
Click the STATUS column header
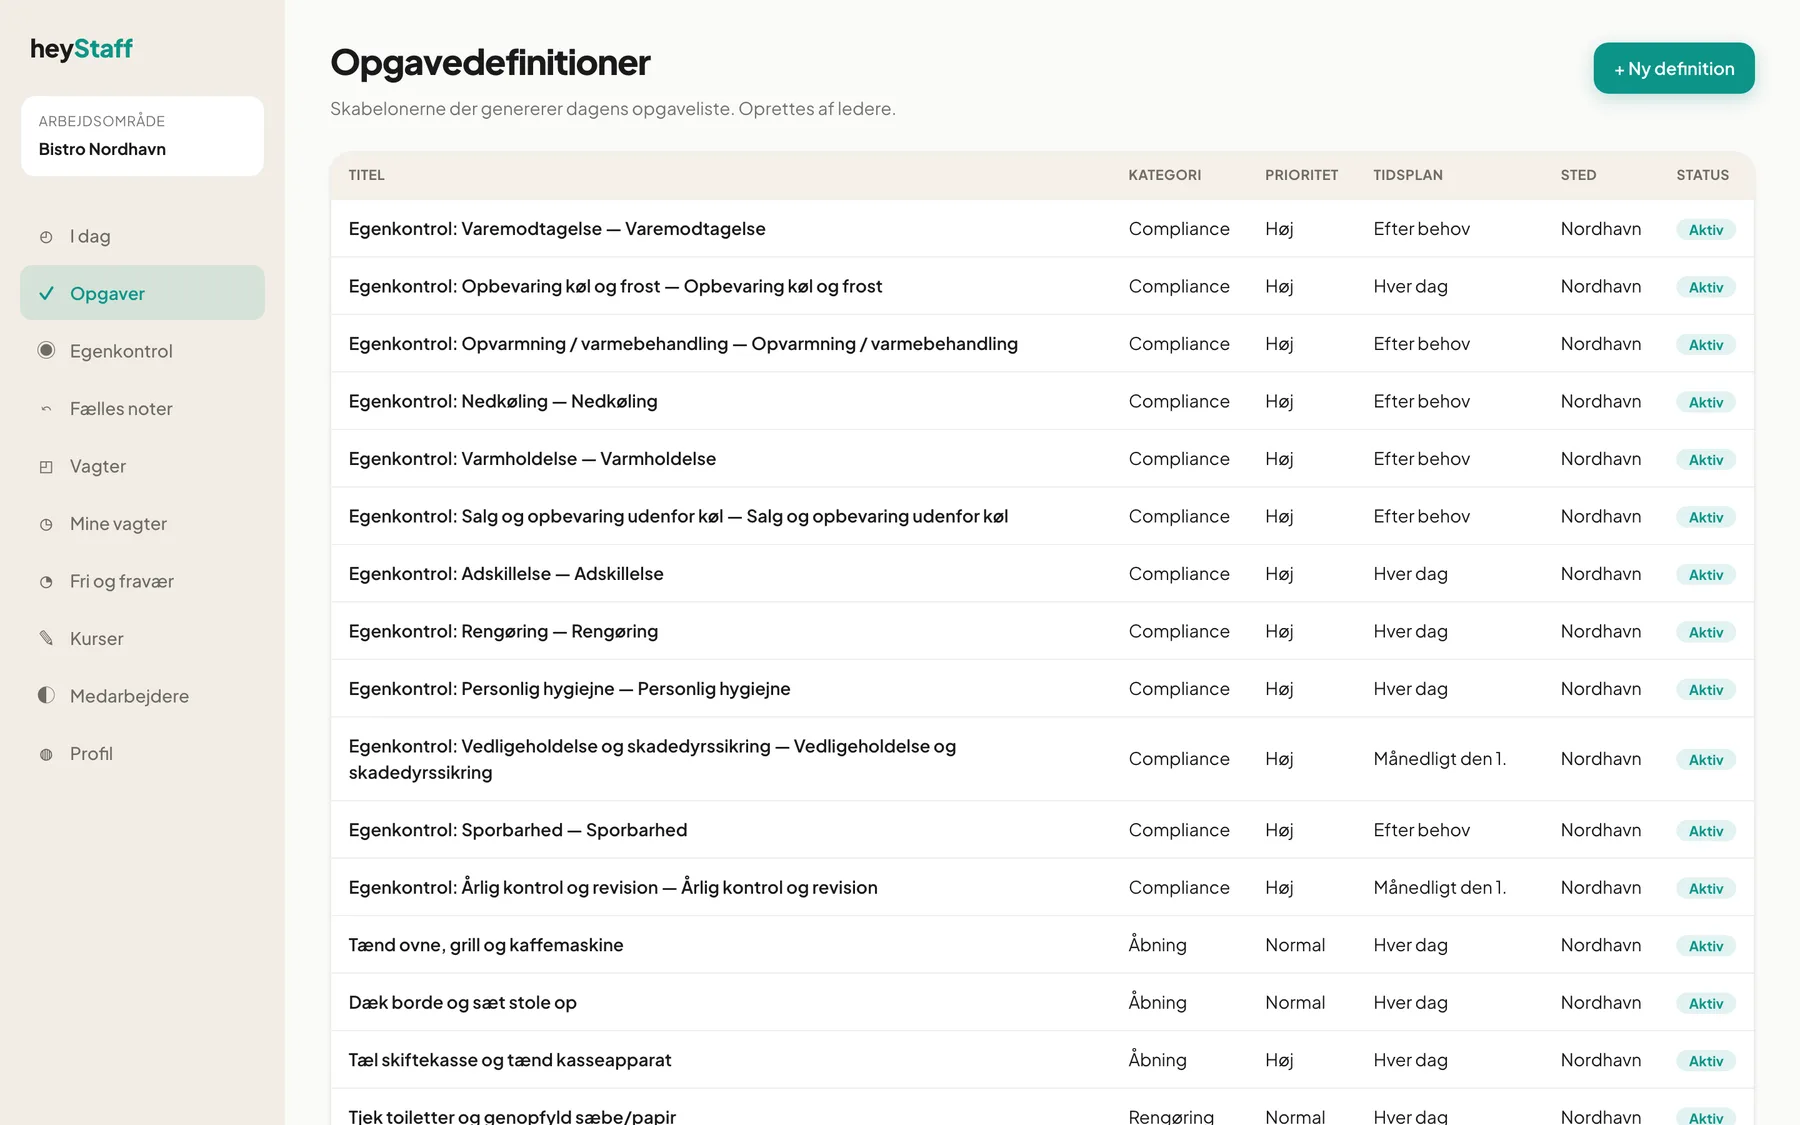1703,175
